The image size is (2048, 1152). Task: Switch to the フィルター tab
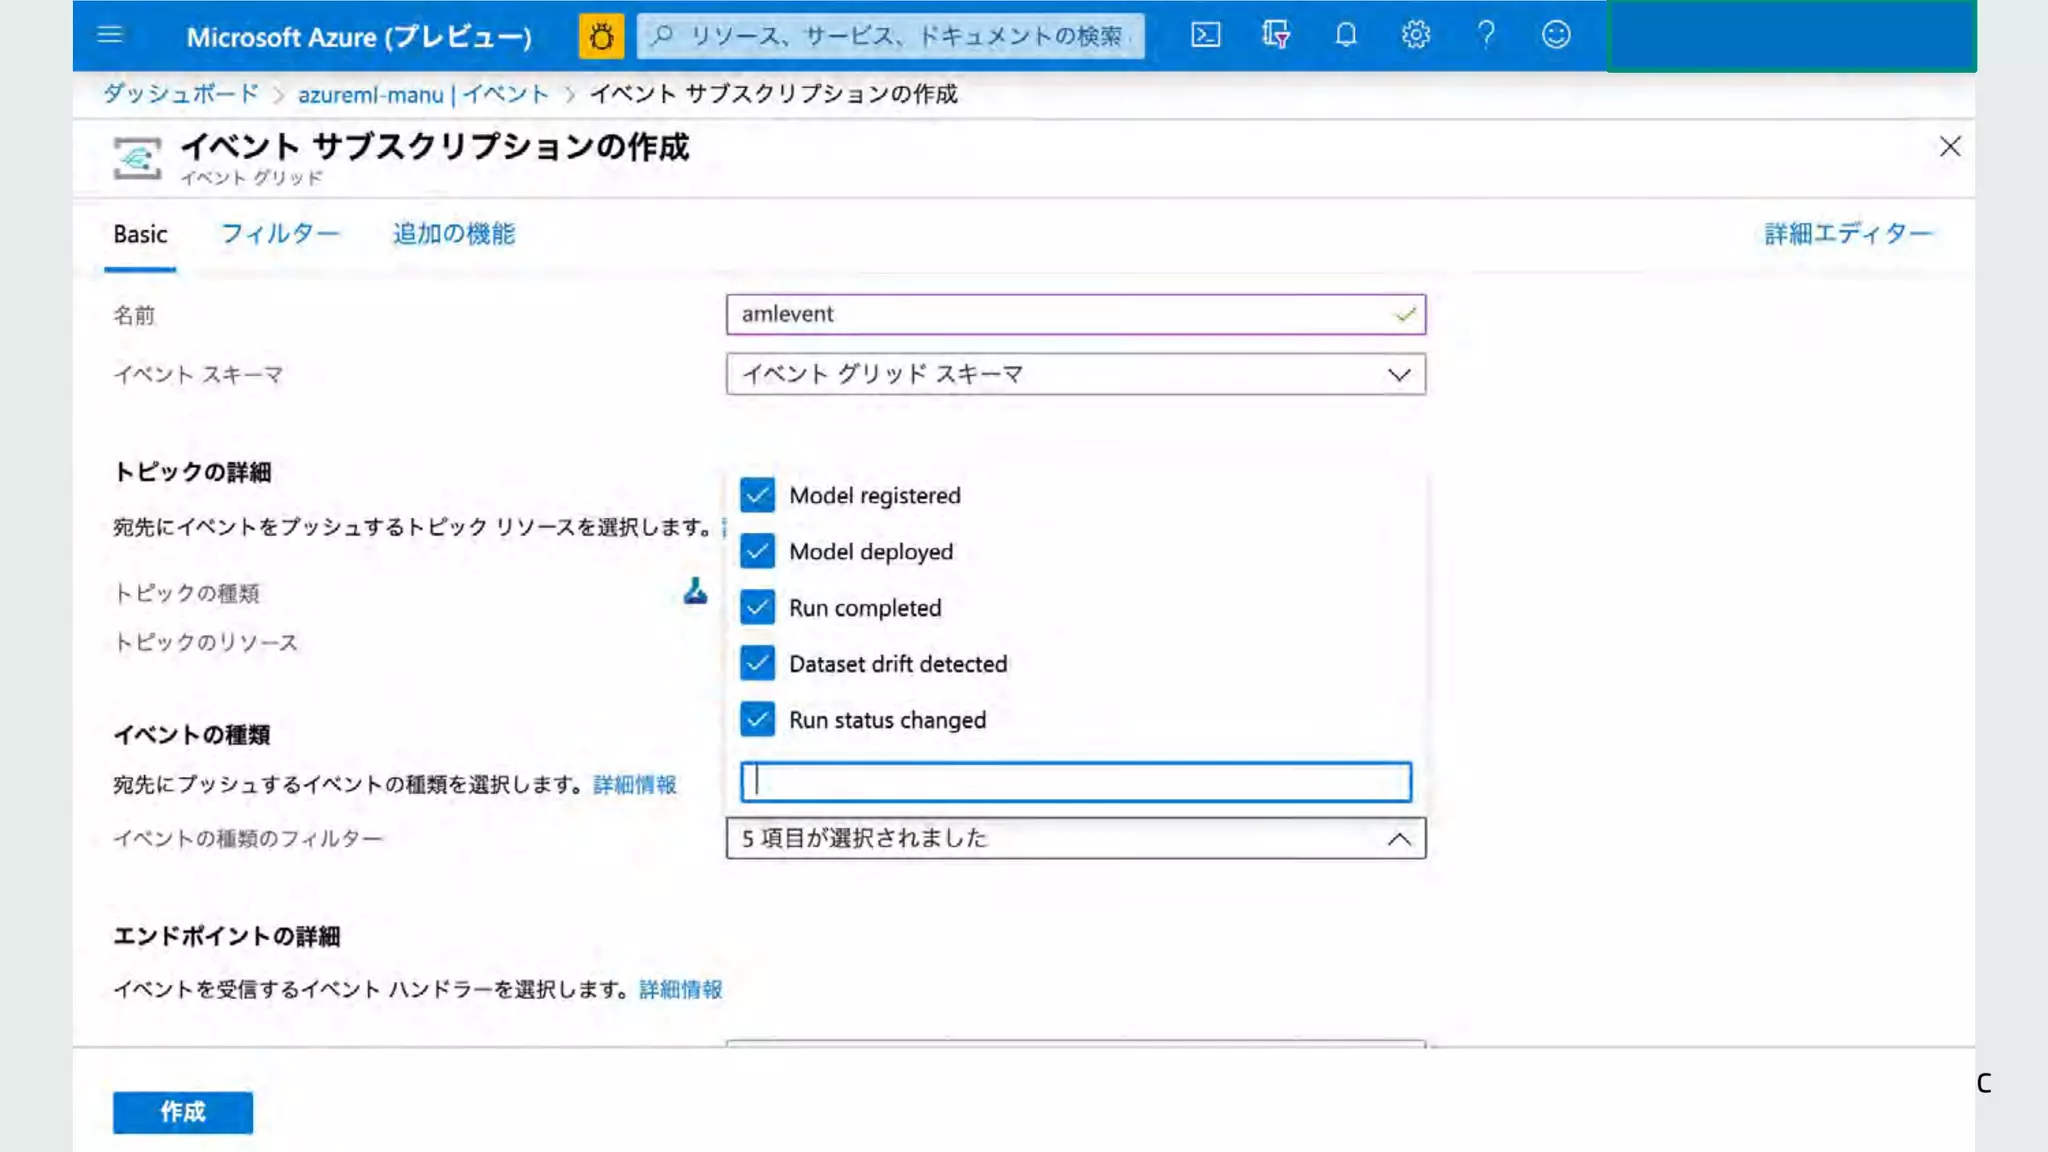point(279,234)
